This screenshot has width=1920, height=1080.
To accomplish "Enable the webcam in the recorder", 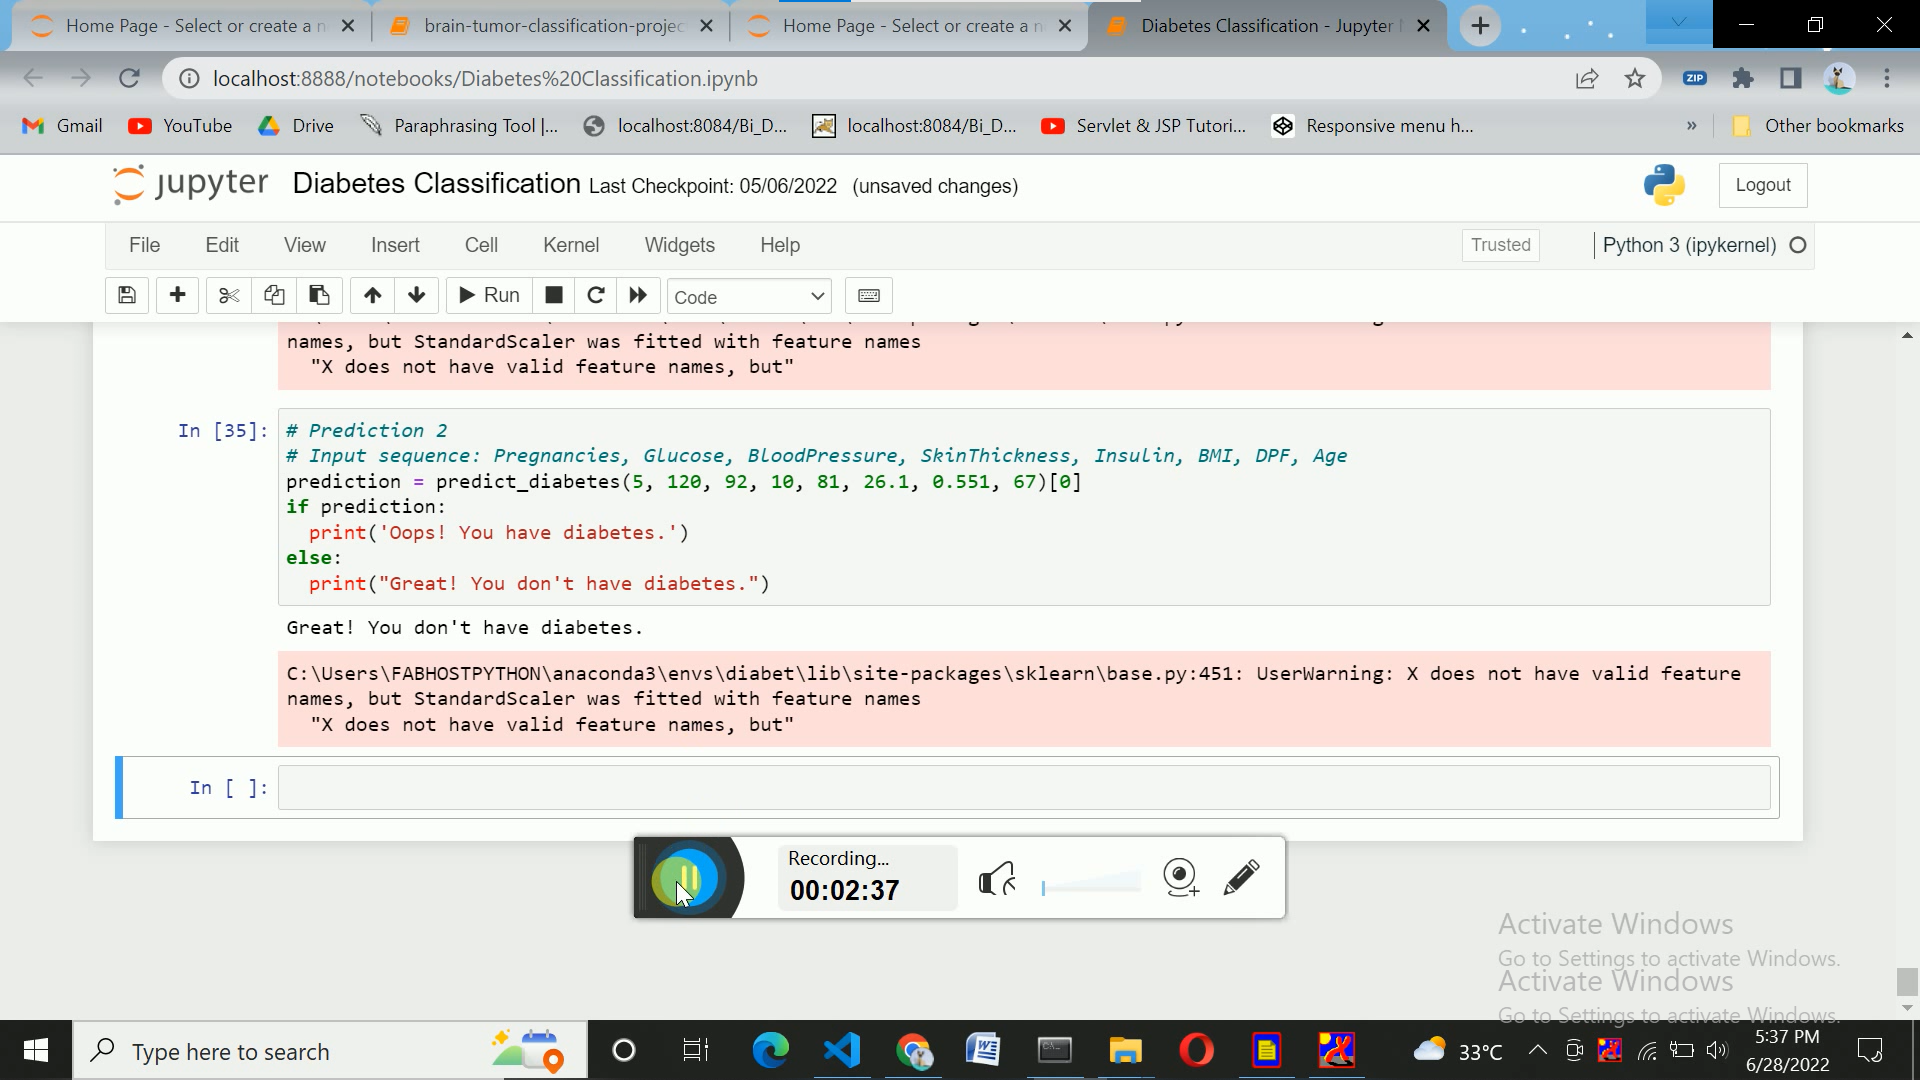I will (x=1181, y=878).
